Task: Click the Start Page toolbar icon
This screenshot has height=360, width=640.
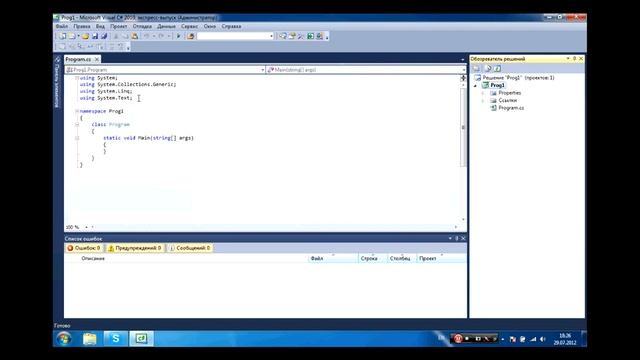Action: coord(311,36)
